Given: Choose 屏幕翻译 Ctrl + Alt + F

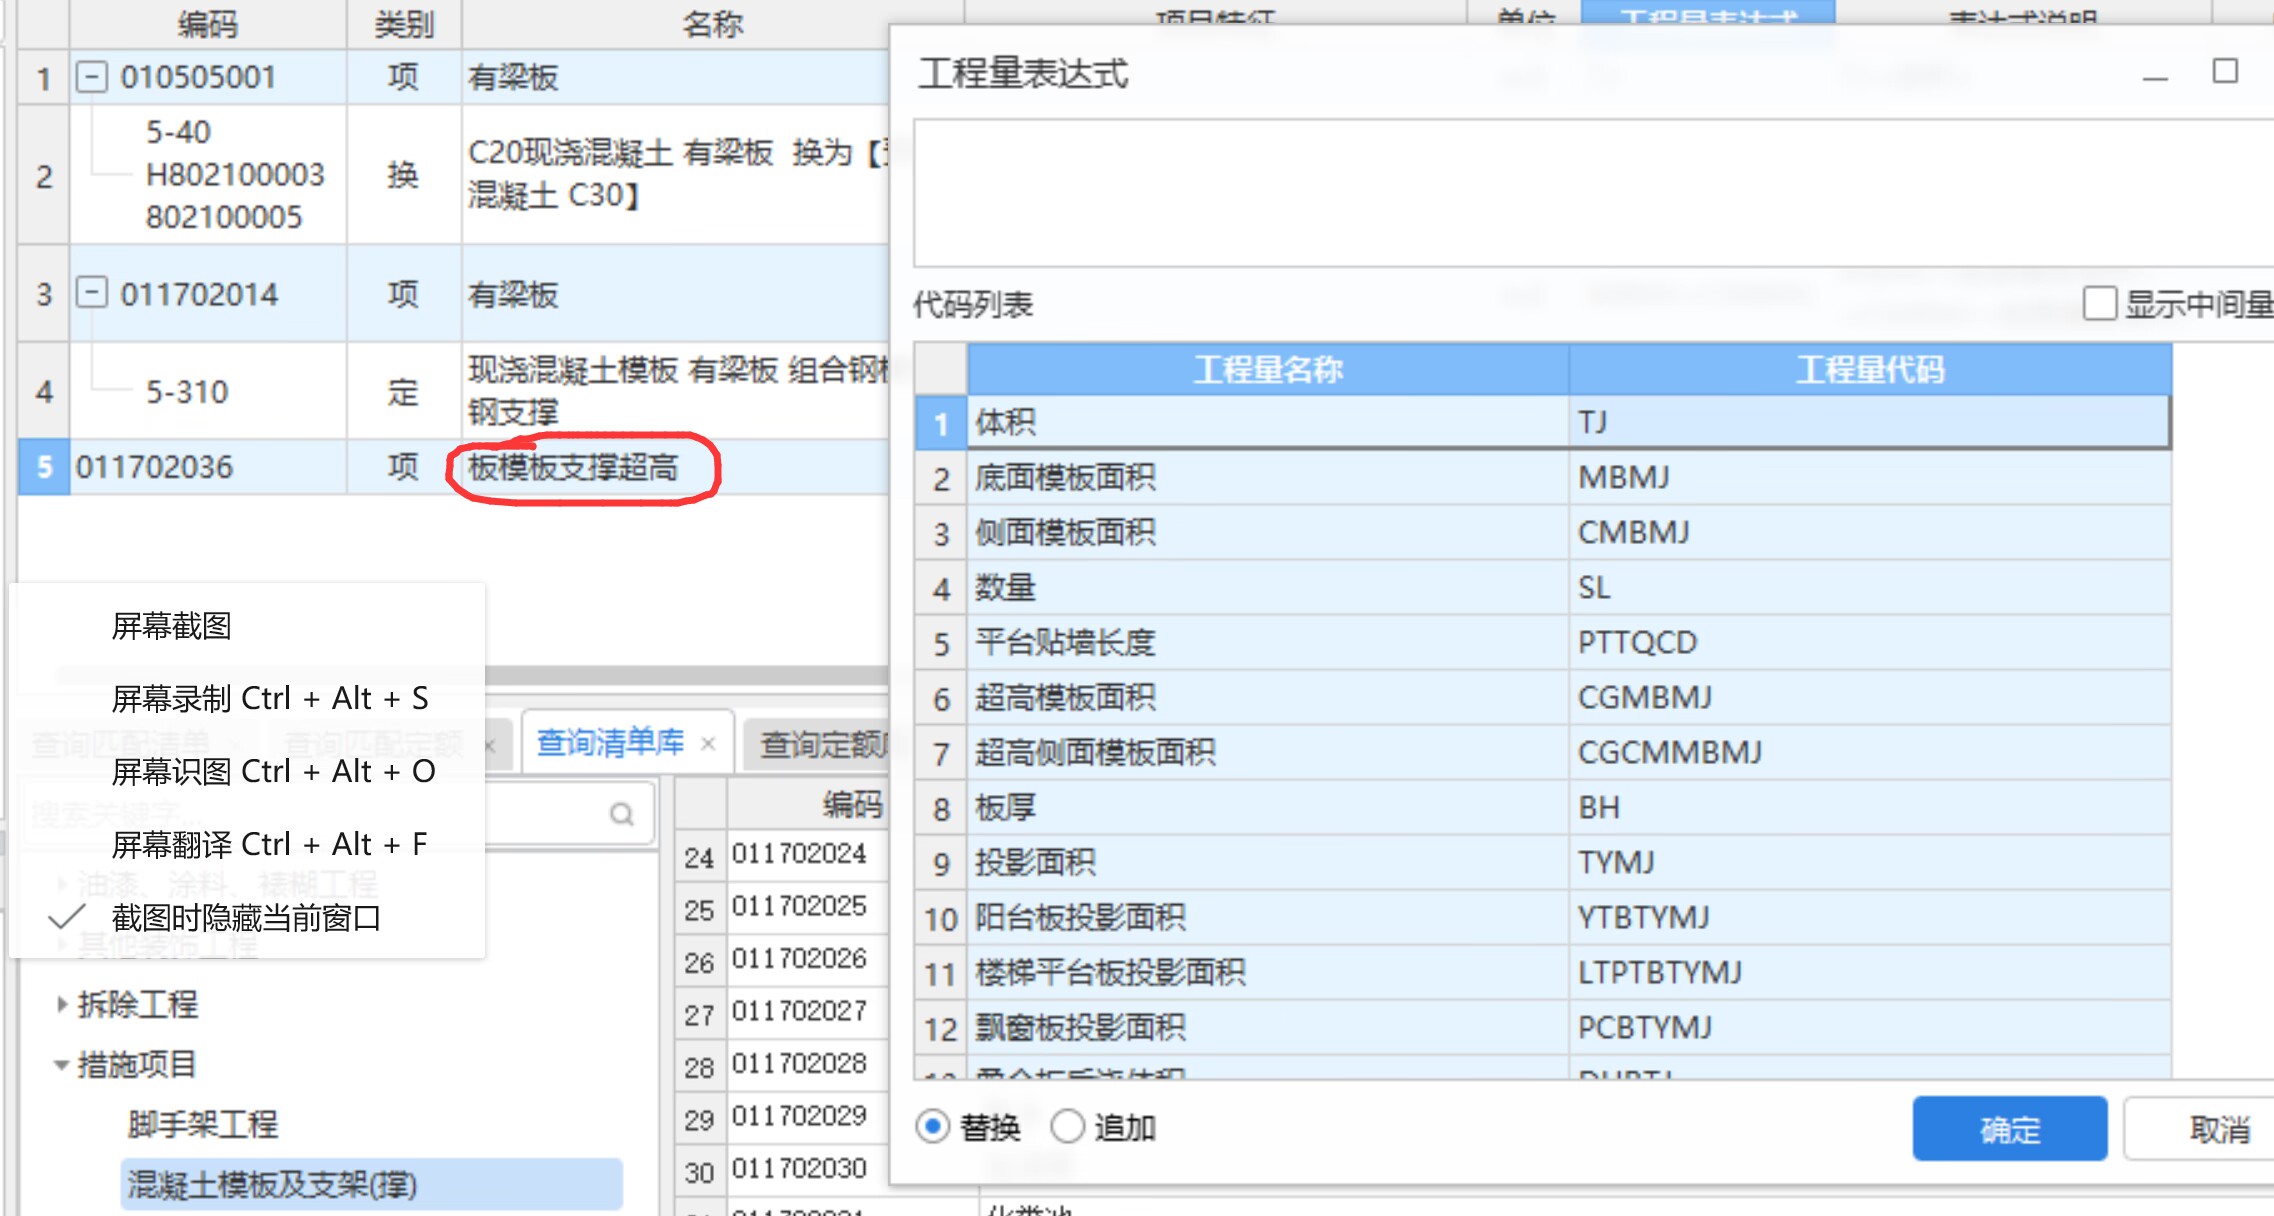Looking at the screenshot, I should [x=269, y=844].
